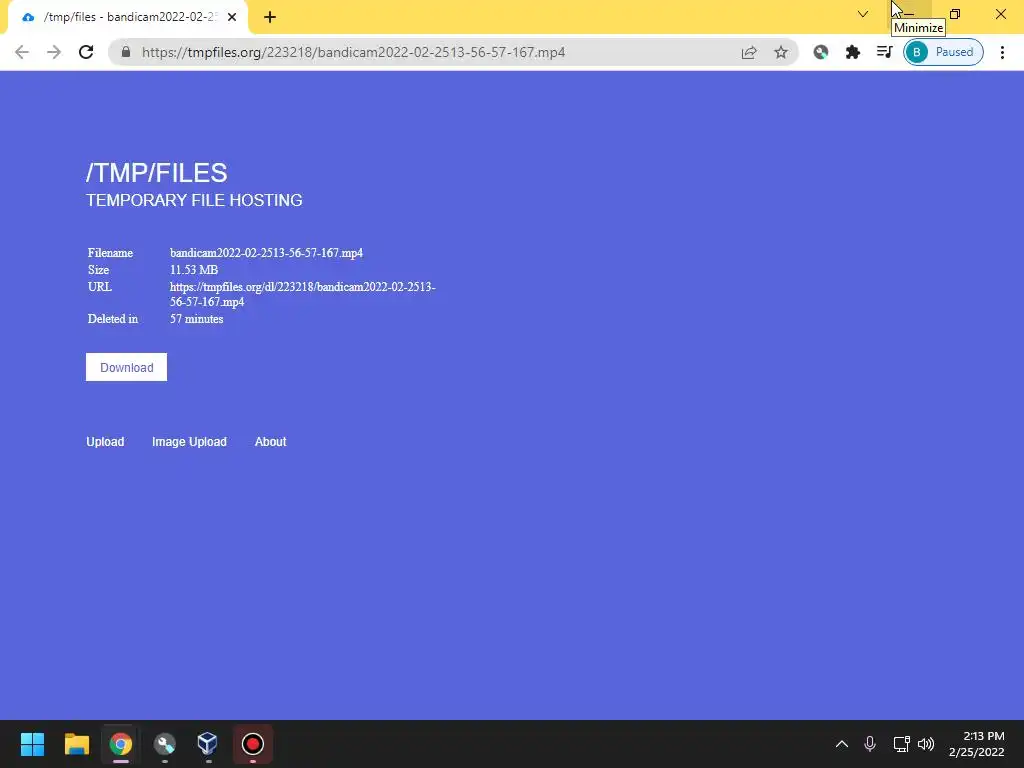The image size is (1024, 768).
Task: Go back to the previous page
Action: 22,52
